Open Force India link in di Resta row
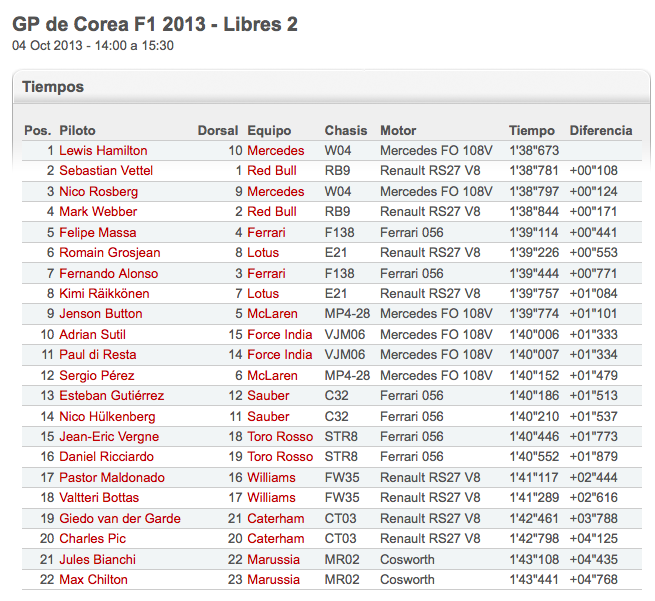Viewport: 655px width, 601px height. click(x=280, y=354)
